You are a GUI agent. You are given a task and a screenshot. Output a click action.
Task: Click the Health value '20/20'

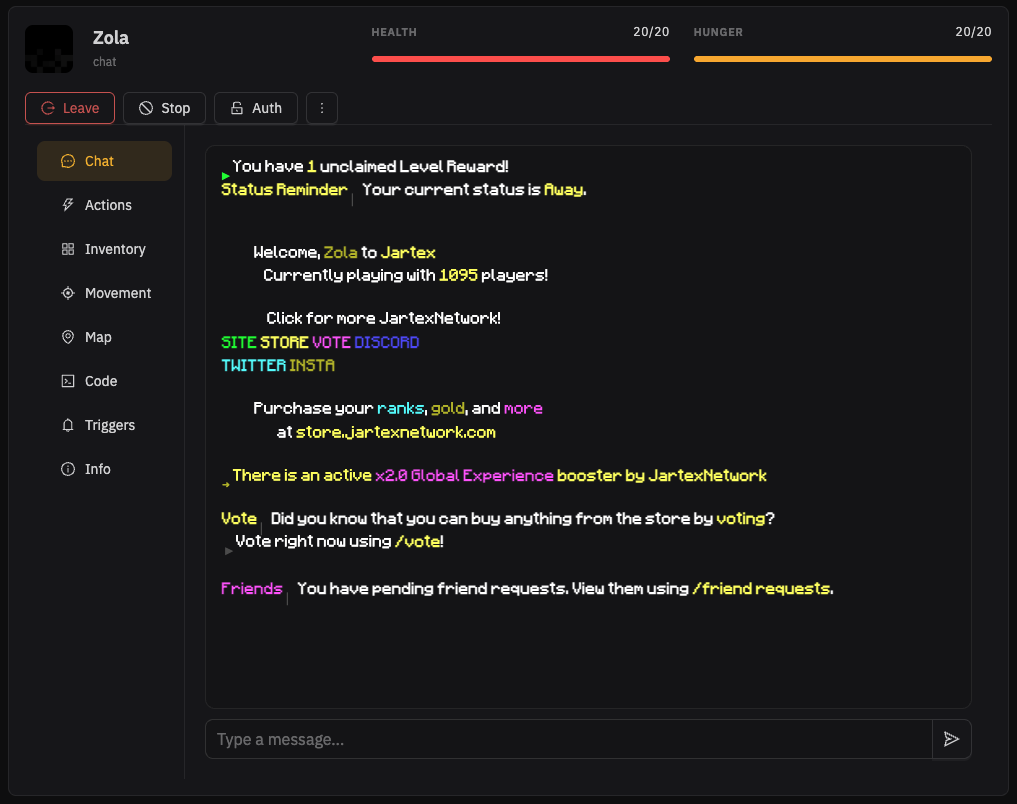tap(651, 32)
